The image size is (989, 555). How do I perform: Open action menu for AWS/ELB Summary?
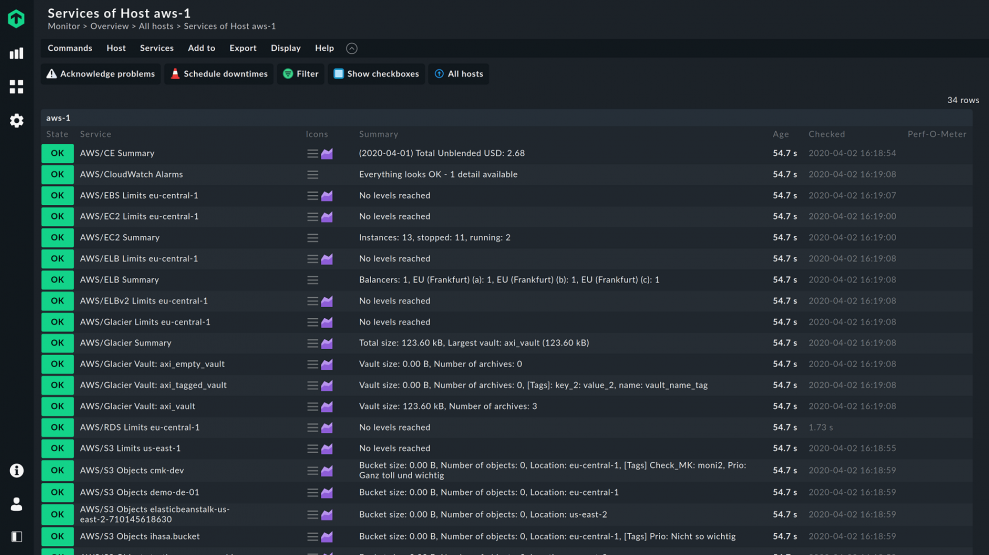(312, 280)
